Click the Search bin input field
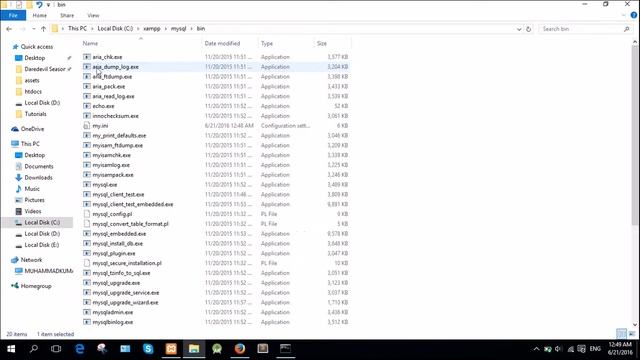 (x=581, y=29)
